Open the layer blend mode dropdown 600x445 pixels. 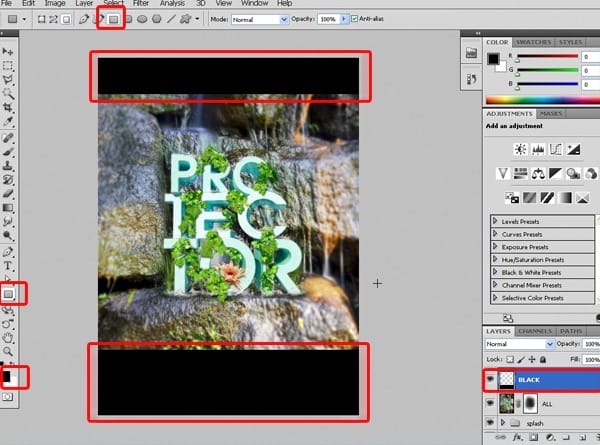point(519,344)
